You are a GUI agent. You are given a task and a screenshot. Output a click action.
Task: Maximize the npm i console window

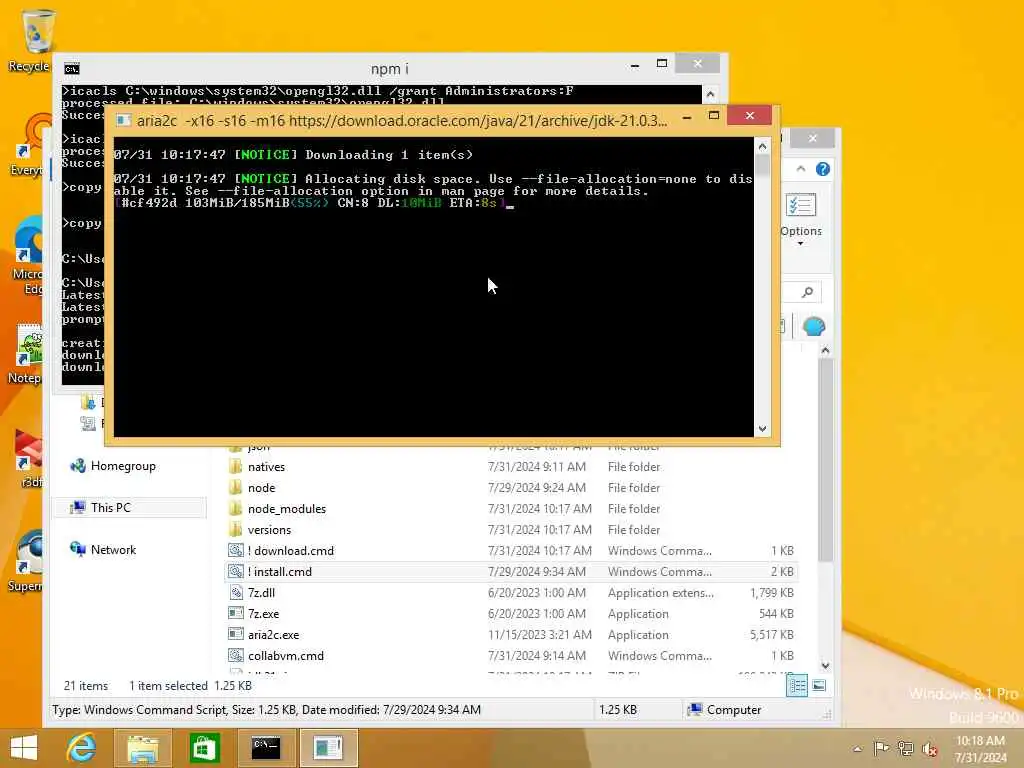(x=662, y=63)
